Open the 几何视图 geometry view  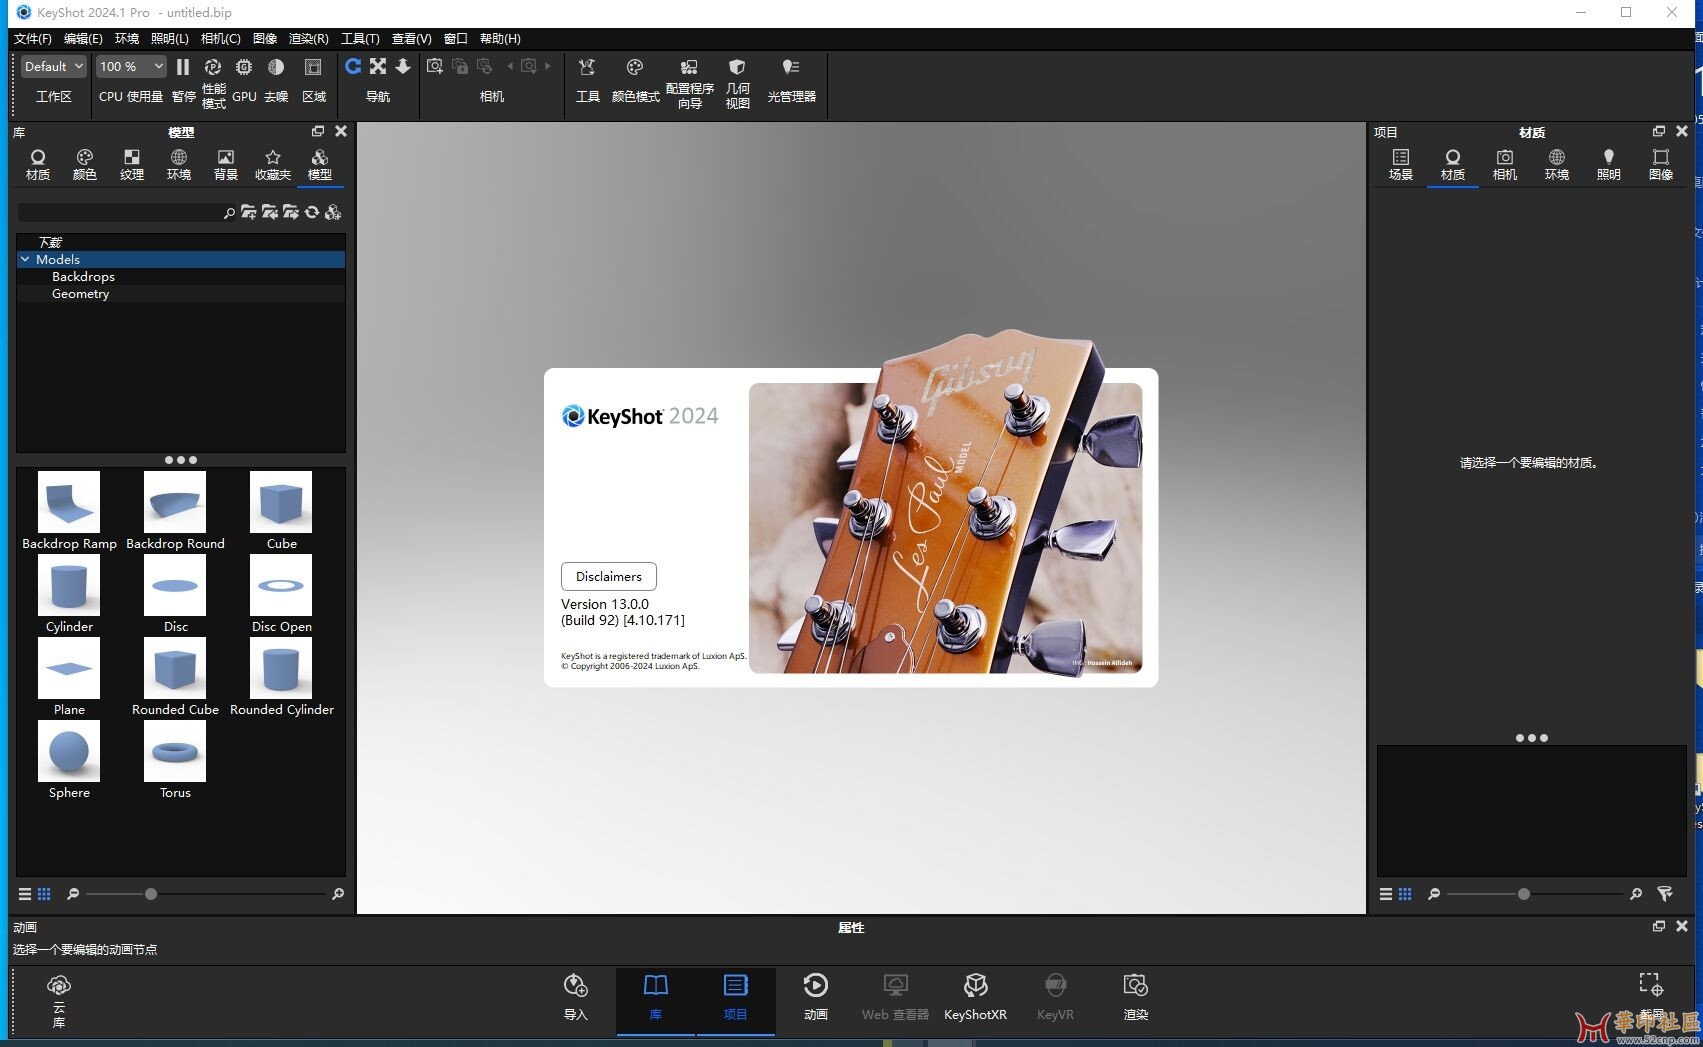(737, 67)
